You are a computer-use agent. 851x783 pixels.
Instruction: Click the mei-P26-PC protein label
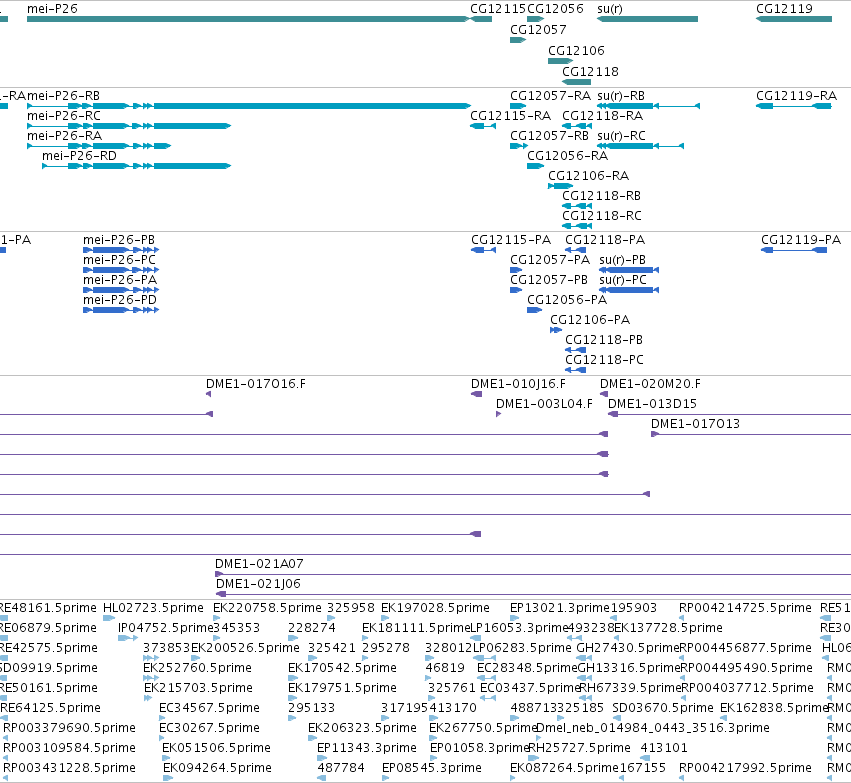click(119, 260)
